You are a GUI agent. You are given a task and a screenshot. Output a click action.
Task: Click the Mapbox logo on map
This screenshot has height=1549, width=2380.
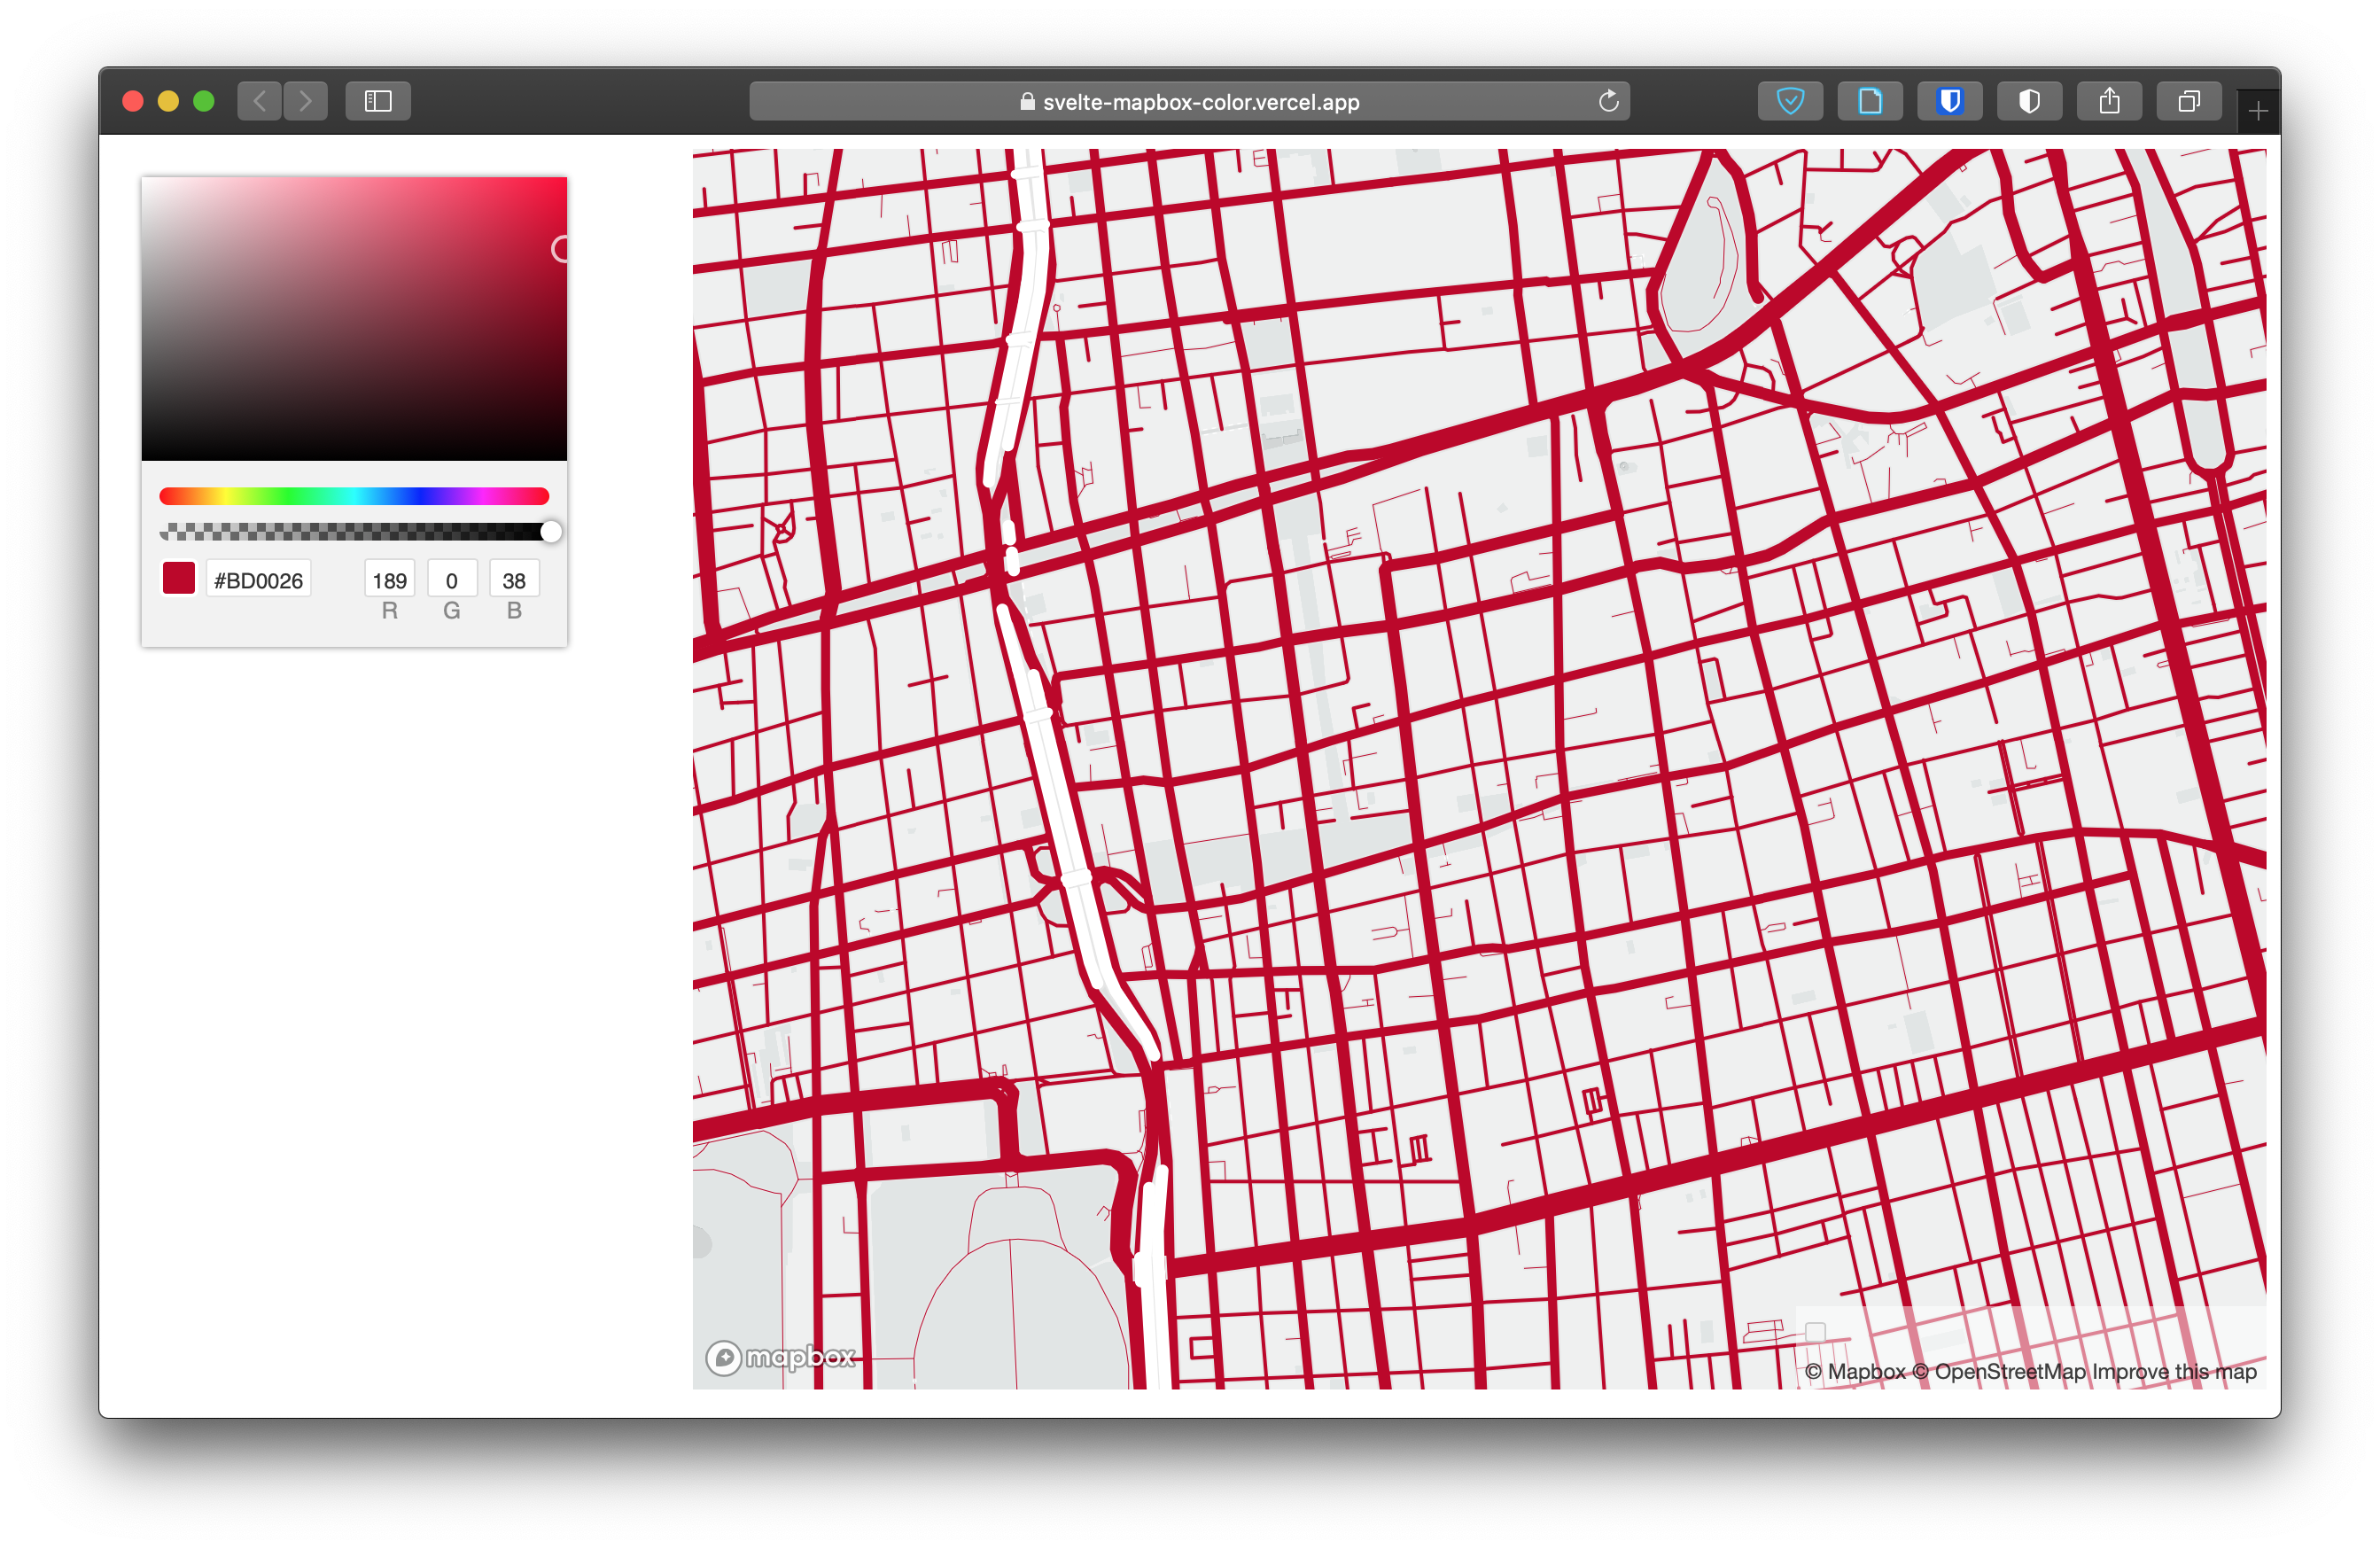tap(781, 1357)
